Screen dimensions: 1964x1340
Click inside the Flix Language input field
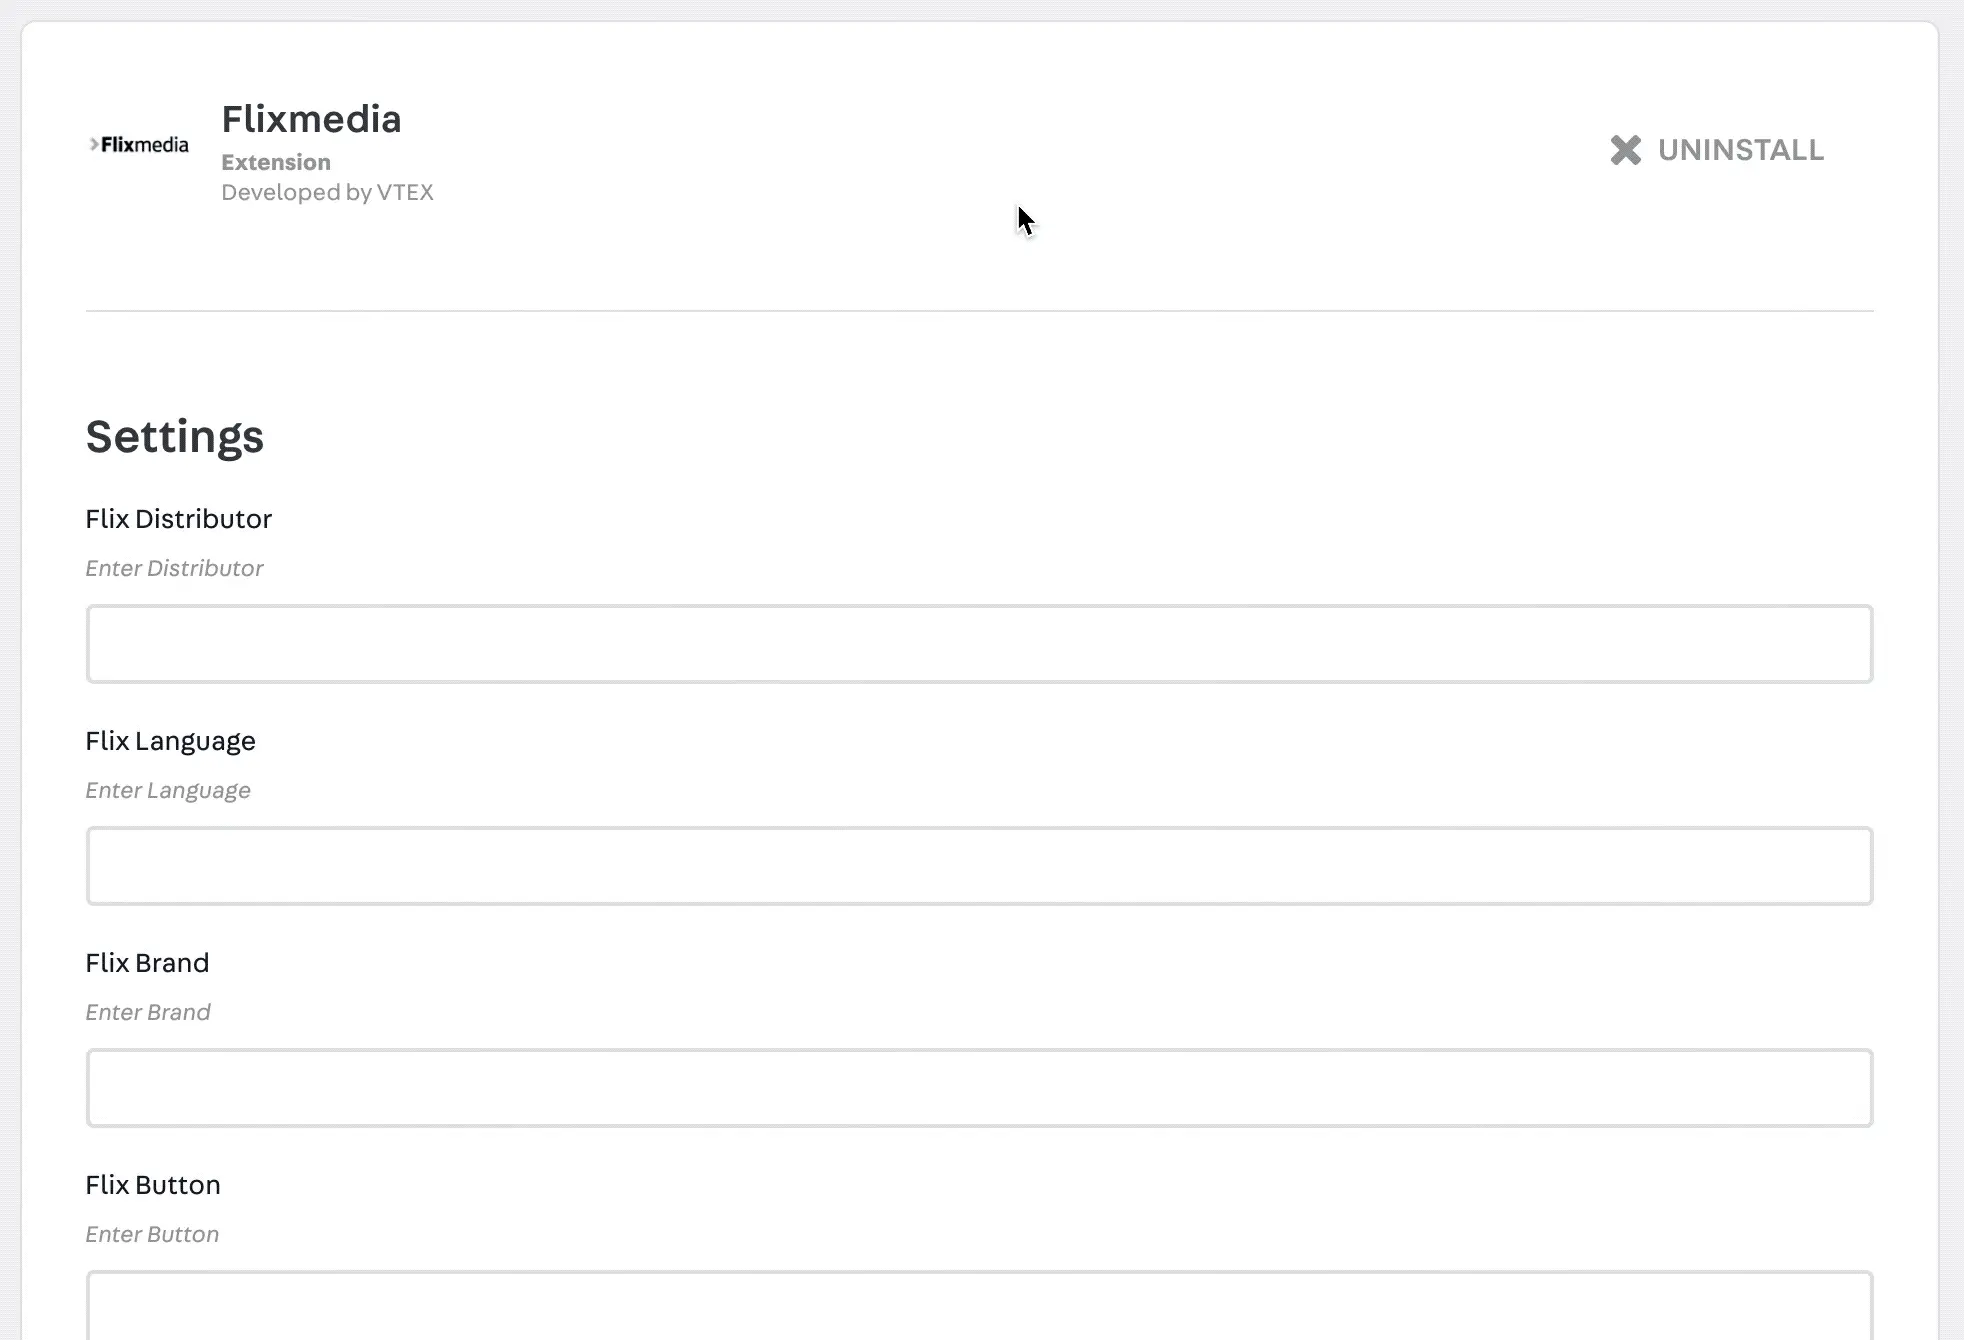980,866
